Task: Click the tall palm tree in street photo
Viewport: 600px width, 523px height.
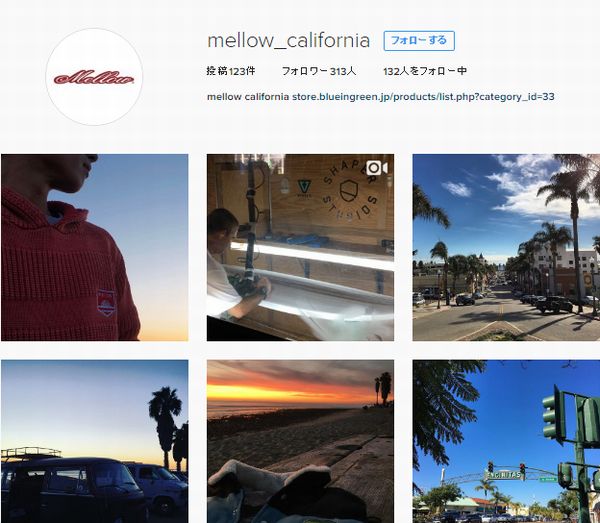Action: point(571,233)
